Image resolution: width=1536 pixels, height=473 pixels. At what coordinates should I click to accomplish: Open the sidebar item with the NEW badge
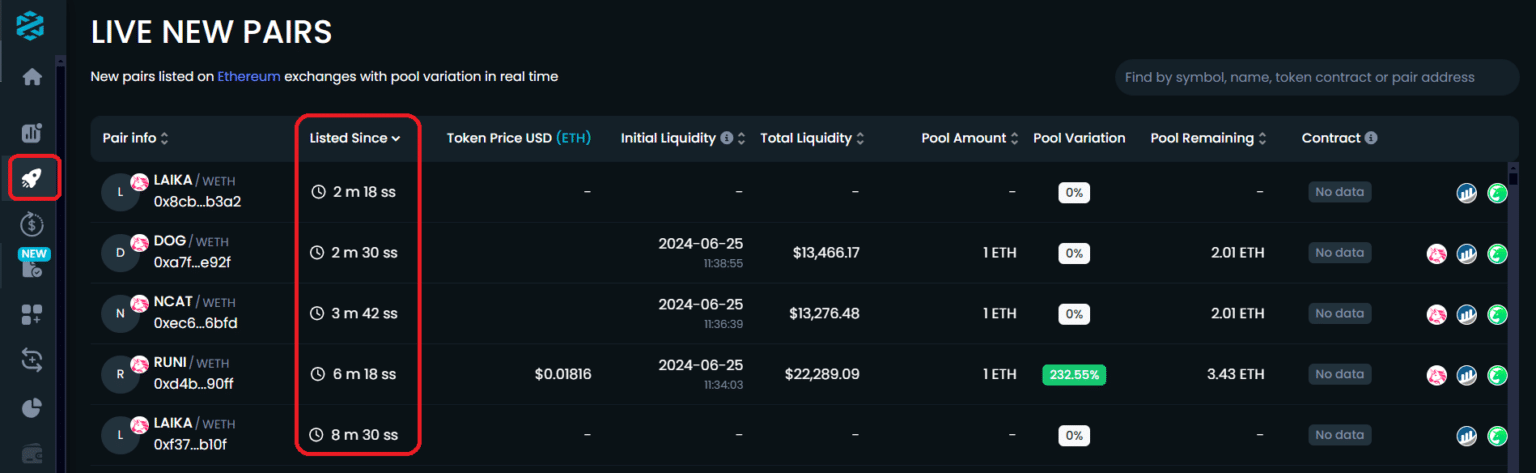pos(32,266)
